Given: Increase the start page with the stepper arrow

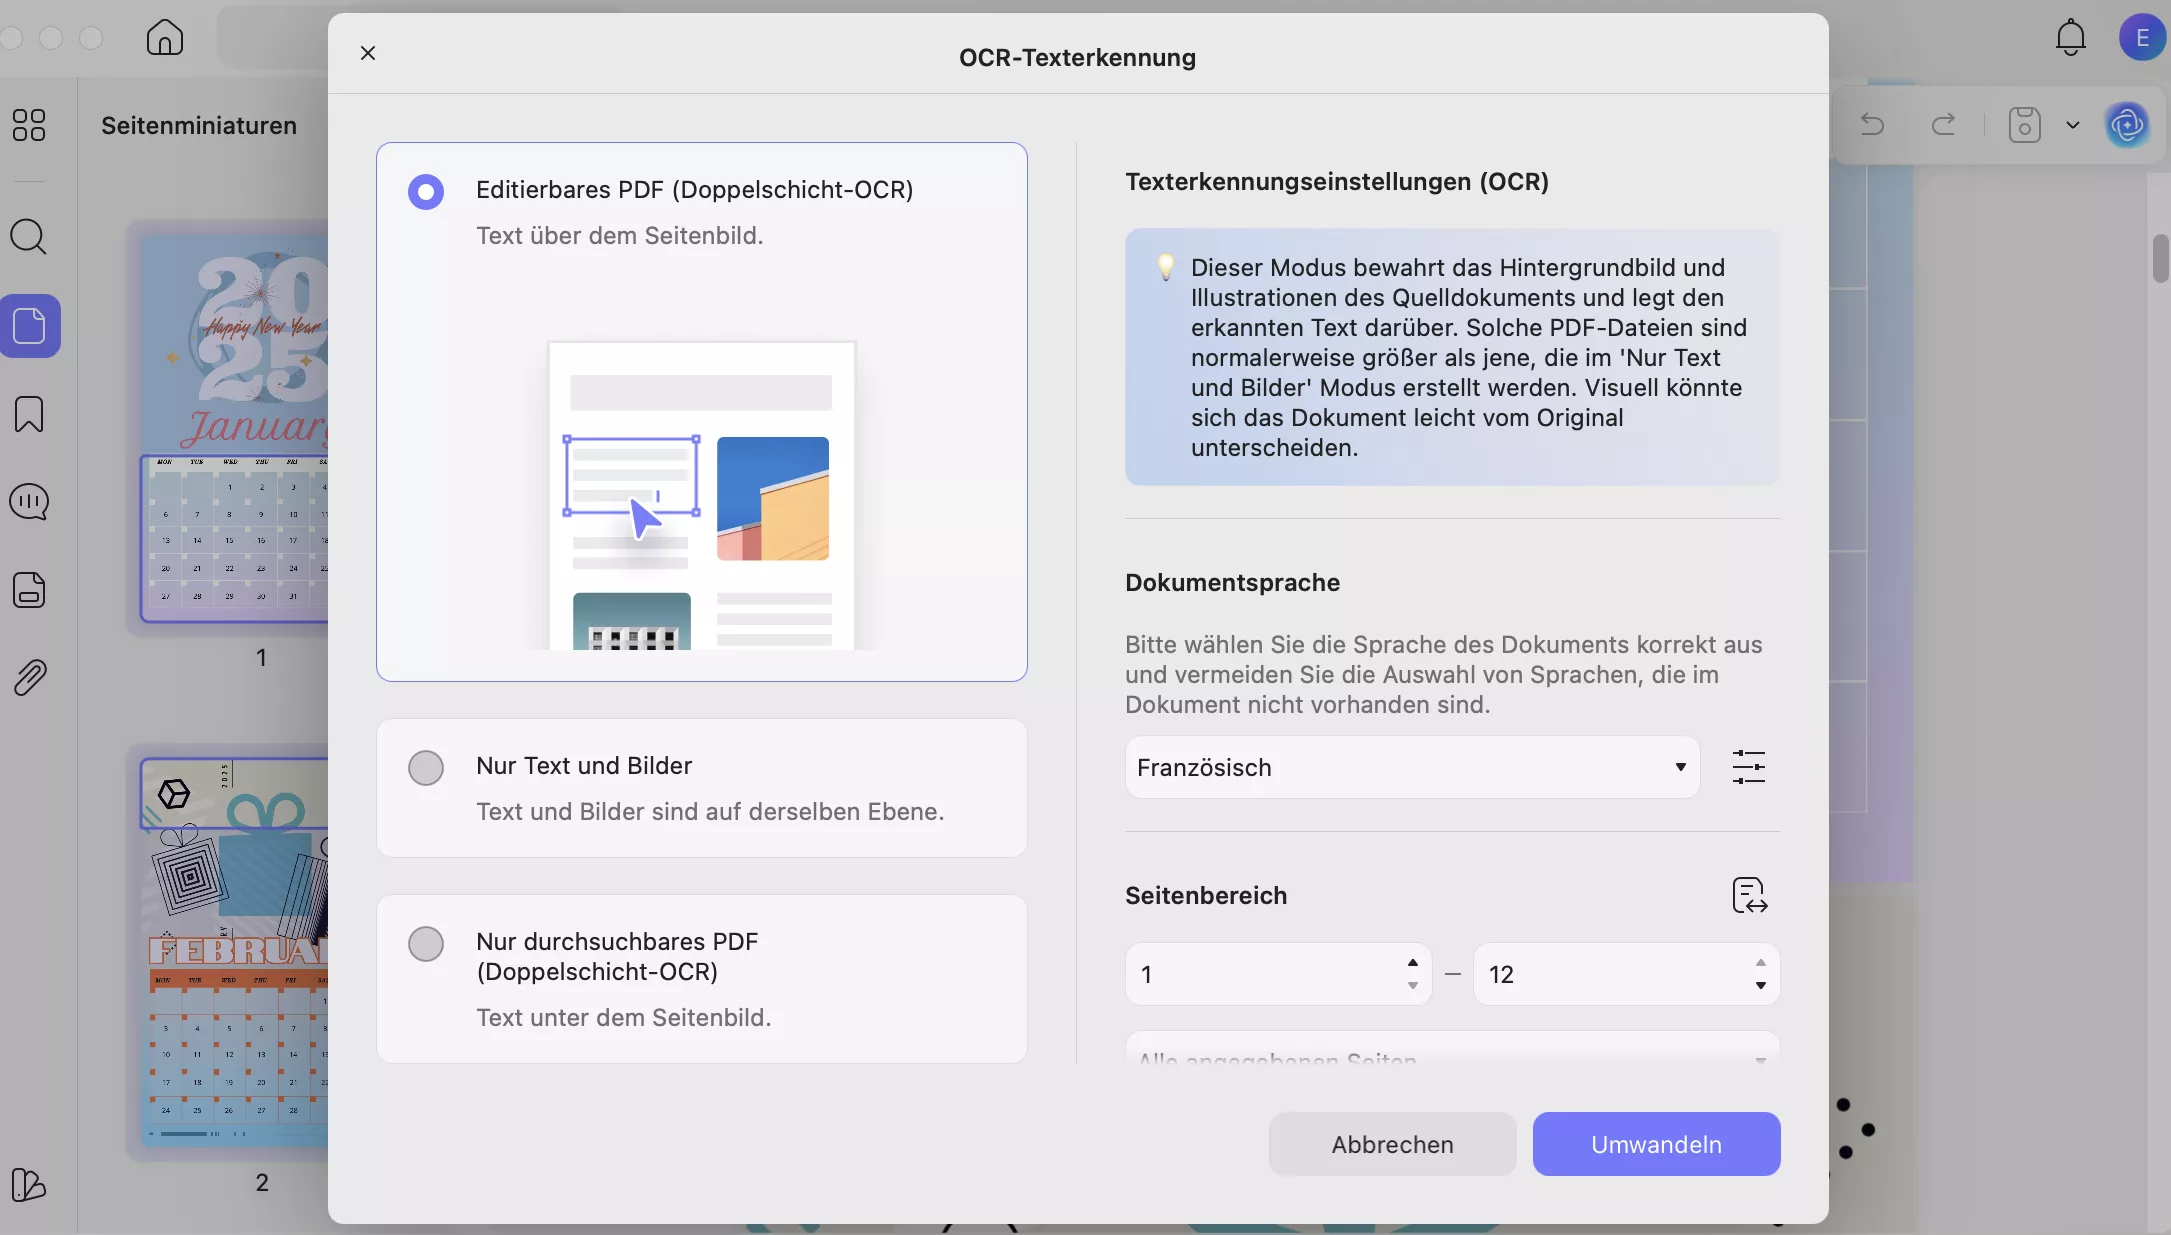Looking at the screenshot, I should click(x=1412, y=965).
